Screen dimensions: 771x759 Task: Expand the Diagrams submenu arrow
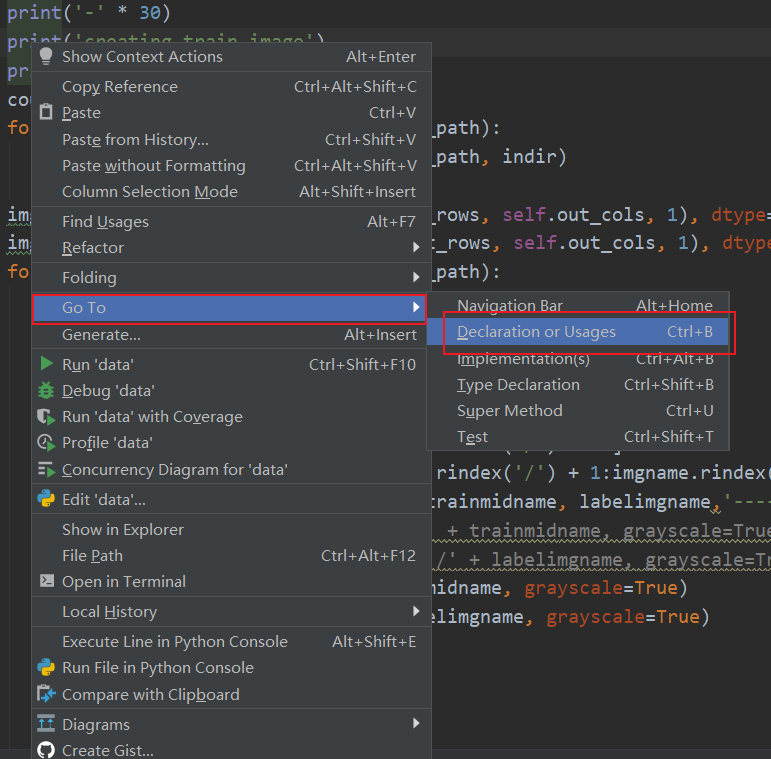coord(416,723)
